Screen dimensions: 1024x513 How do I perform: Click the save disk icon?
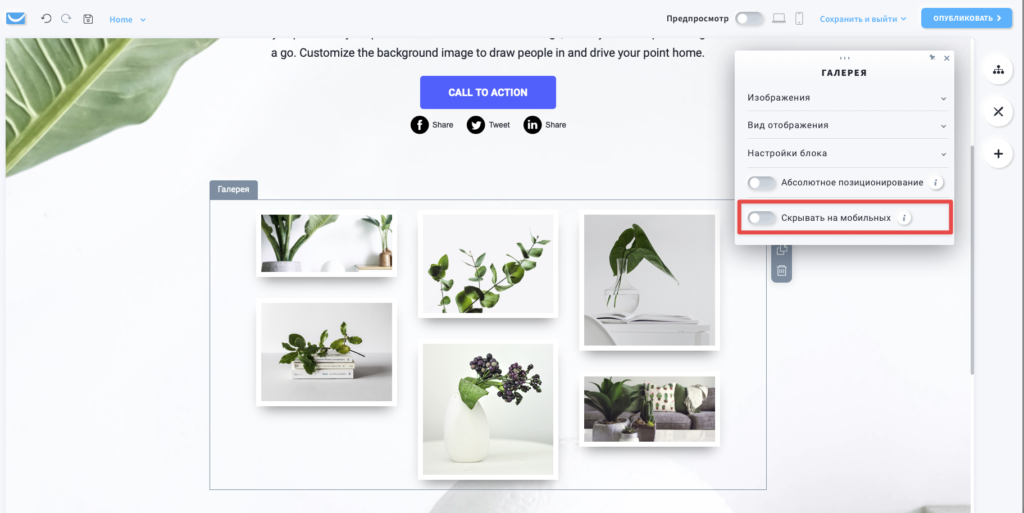pyautogui.click(x=88, y=19)
